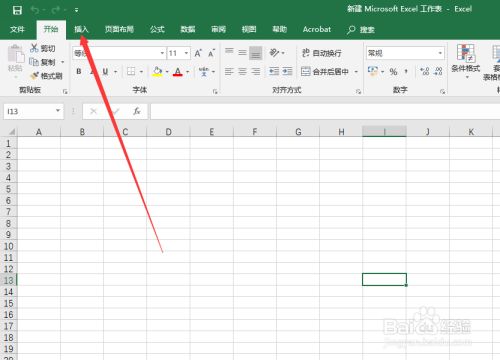Image resolution: width=500 pixels, height=360 pixels.
Task: Click the Increase Indent icon
Action: (287, 71)
